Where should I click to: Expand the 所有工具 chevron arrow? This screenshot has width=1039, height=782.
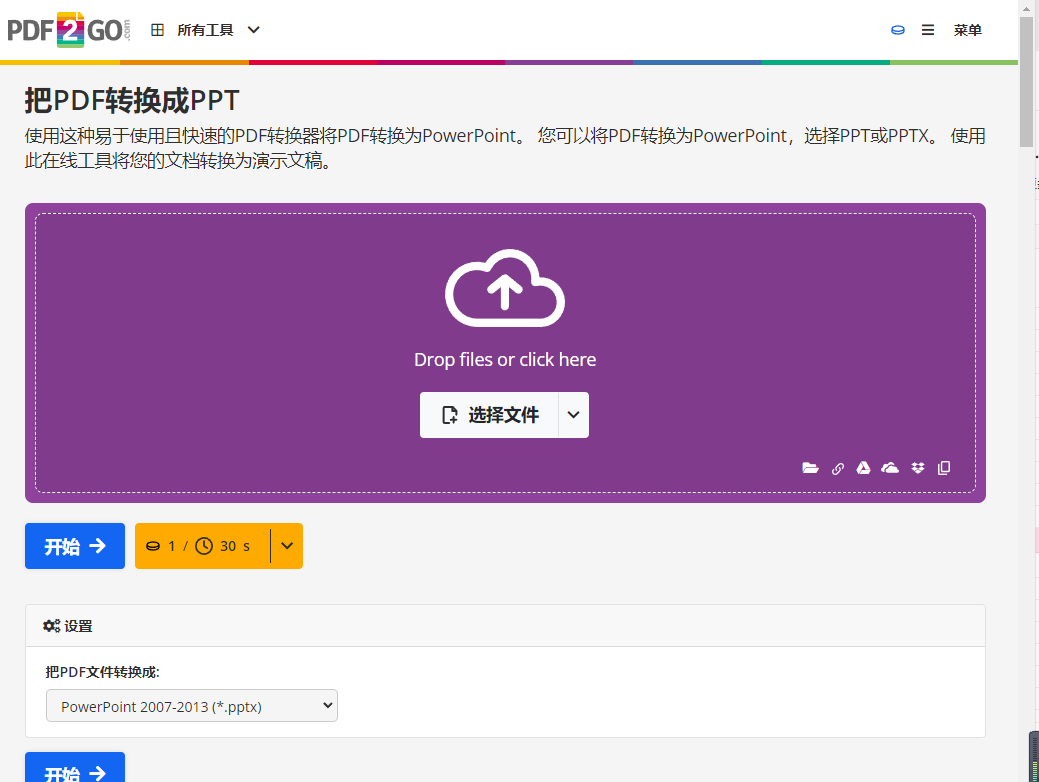[253, 30]
